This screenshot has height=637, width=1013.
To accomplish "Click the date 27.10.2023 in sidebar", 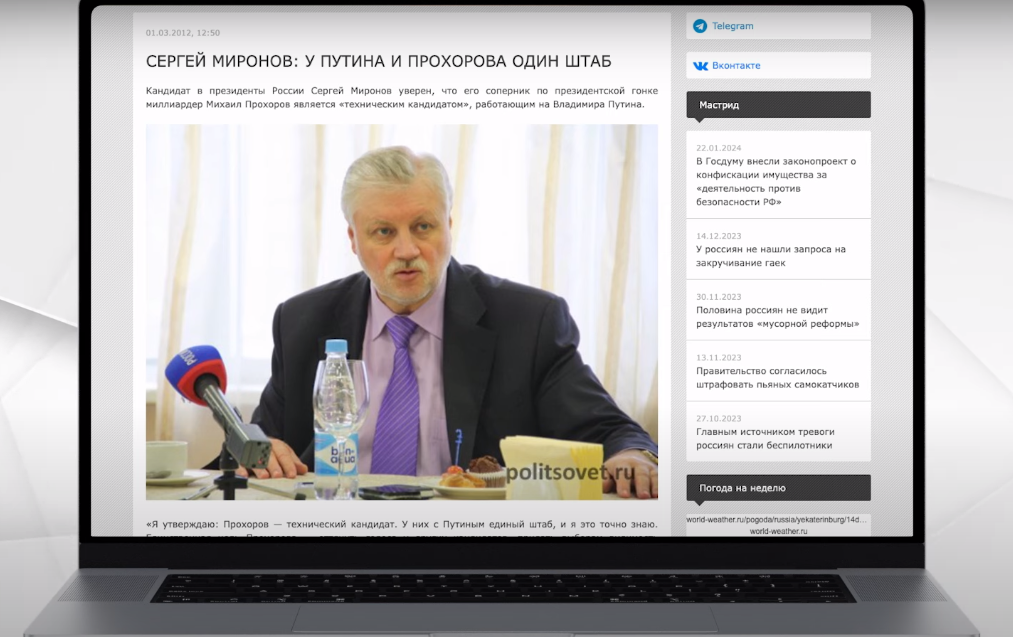I will pyautogui.click(x=718, y=418).
